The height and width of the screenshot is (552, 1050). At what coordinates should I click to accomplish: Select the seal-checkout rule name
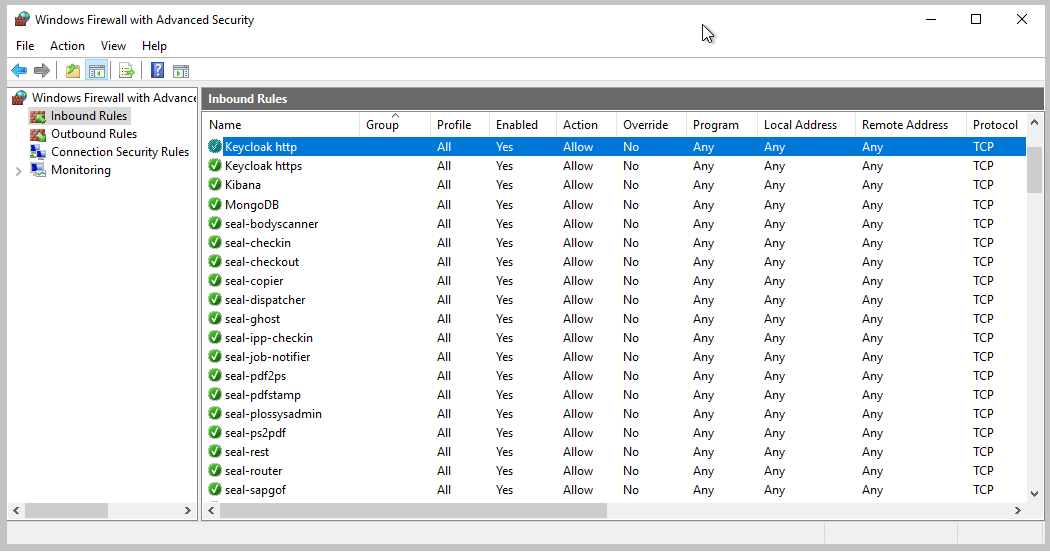(x=262, y=261)
